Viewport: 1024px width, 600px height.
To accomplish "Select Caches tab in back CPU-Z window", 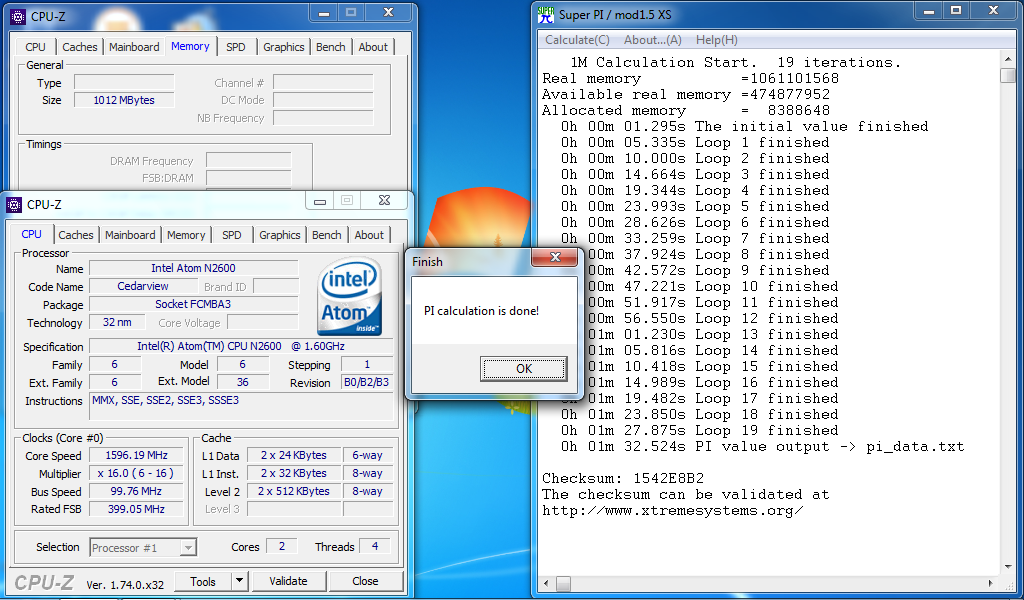I will tap(80, 47).
